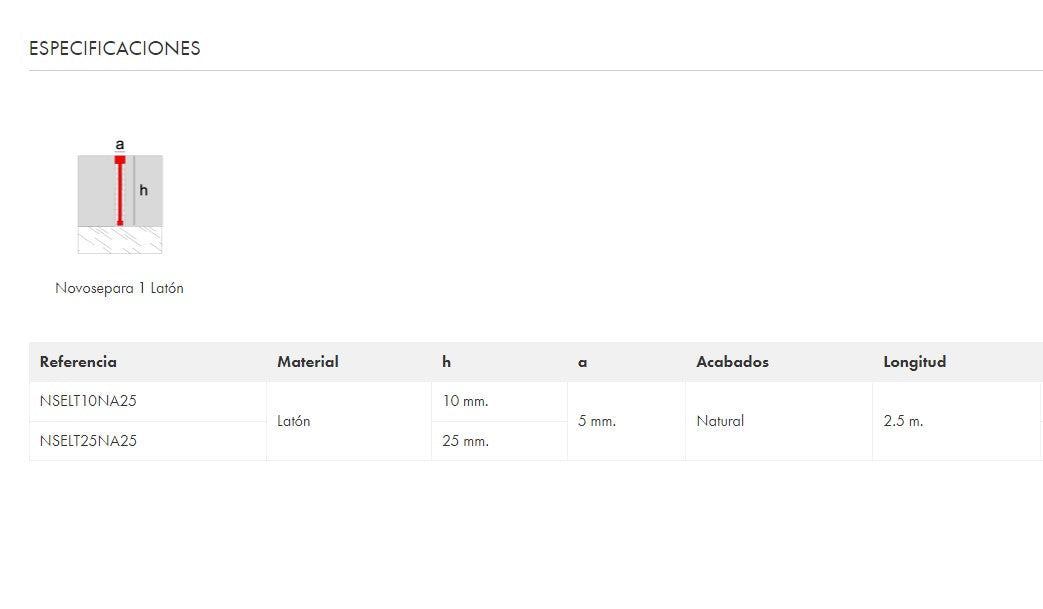The image size is (1043, 609).
Task: Click the 2.5 m. length cell
Action: coord(903,421)
